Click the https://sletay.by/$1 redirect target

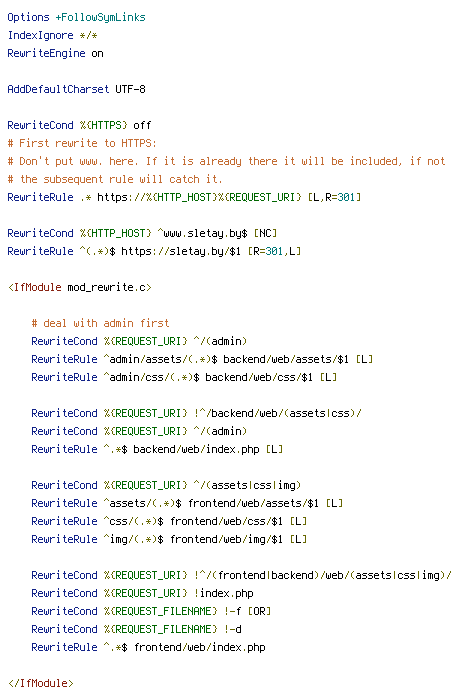[x=181, y=251]
